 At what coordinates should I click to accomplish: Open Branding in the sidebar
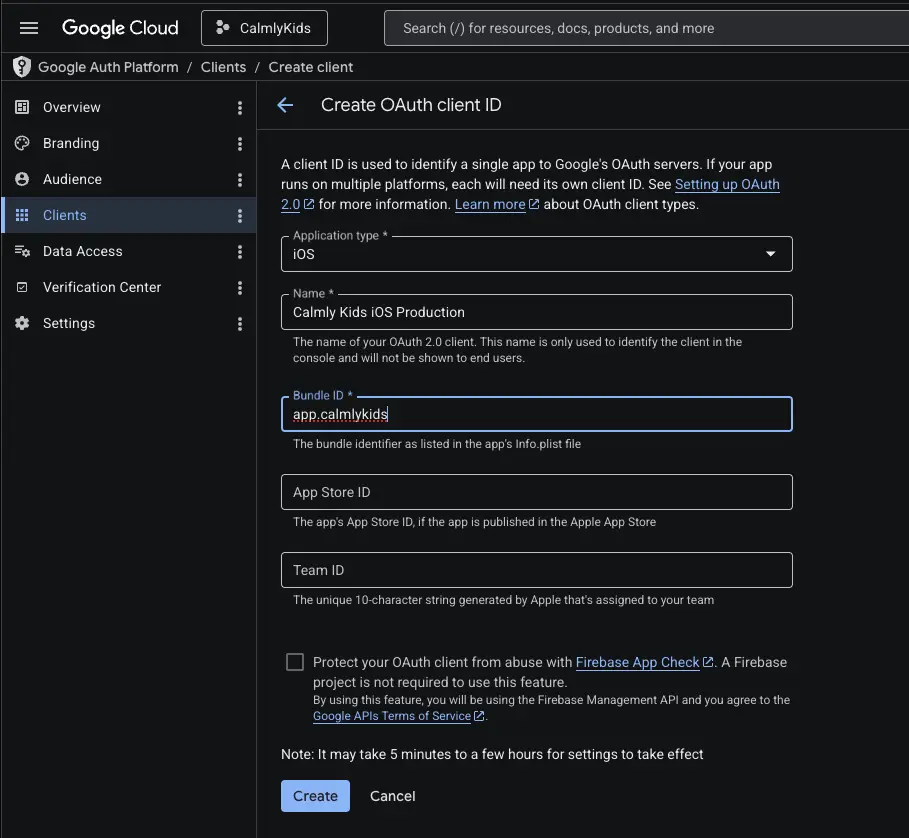coord(129,143)
